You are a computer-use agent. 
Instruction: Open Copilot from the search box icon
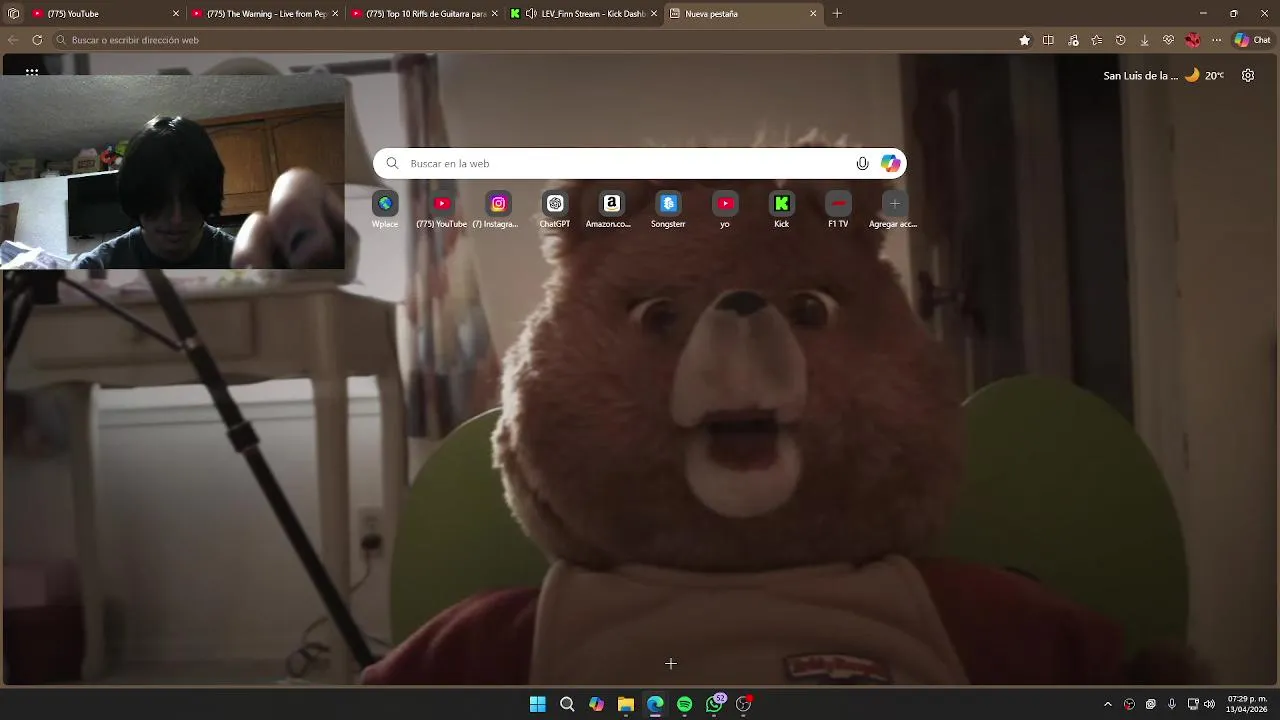pyautogui.click(x=890, y=163)
